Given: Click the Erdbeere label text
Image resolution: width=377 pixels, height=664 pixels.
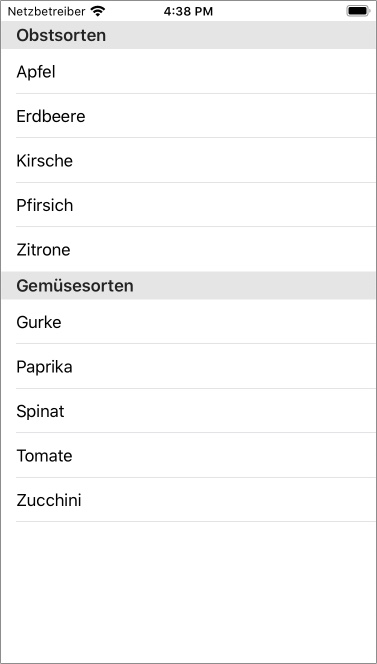Looking at the screenshot, I should coord(51,116).
